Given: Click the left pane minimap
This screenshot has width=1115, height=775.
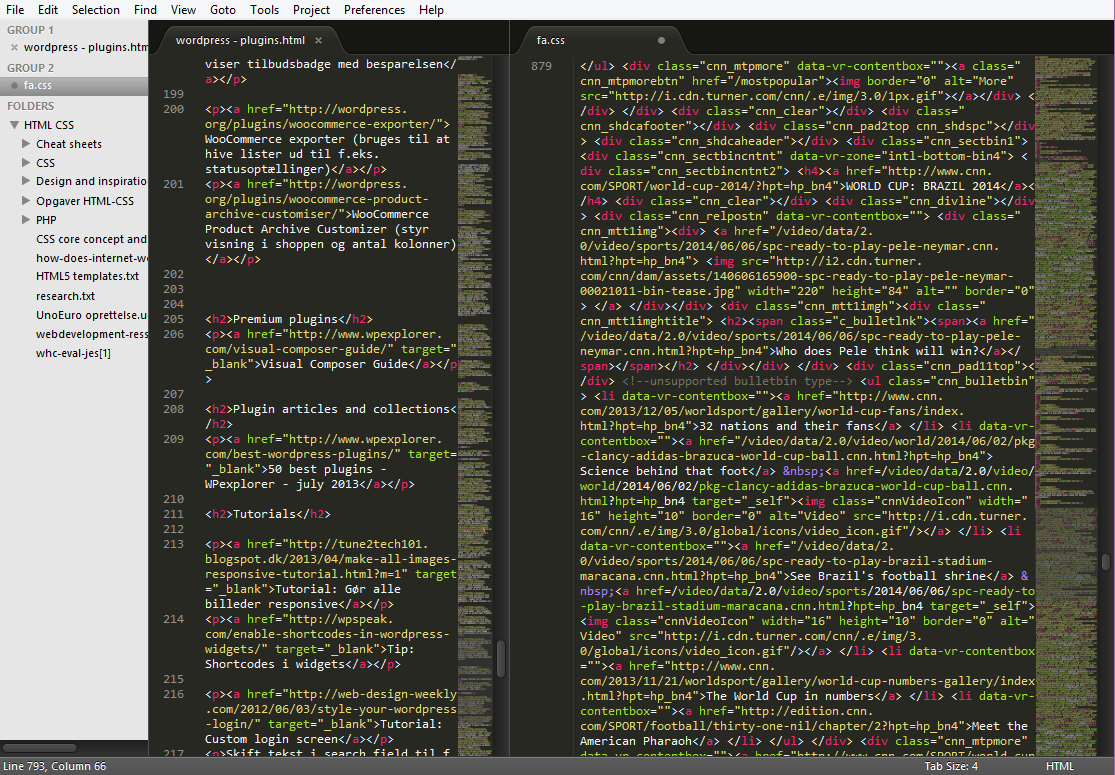Looking at the screenshot, I should tap(475, 405).
